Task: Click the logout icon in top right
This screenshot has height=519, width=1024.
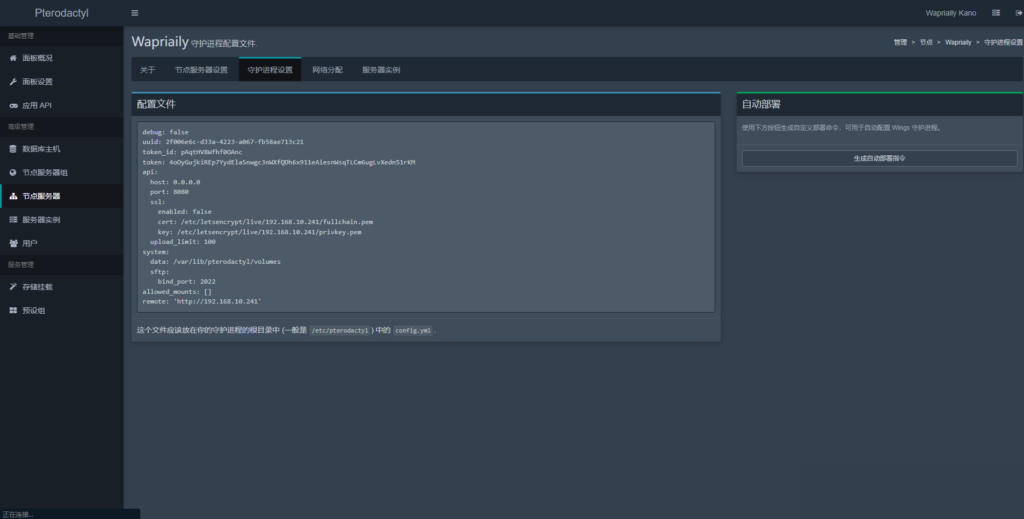Action: [1018, 13]
